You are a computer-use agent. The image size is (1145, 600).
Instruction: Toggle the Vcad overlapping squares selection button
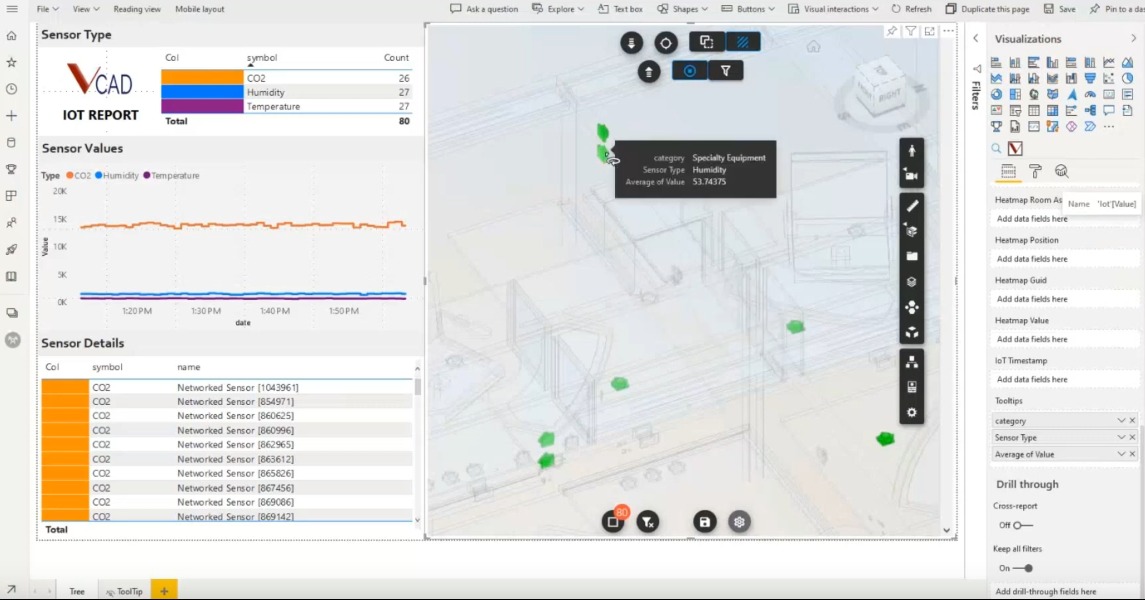pyautogui.click(x=706, y=42)
